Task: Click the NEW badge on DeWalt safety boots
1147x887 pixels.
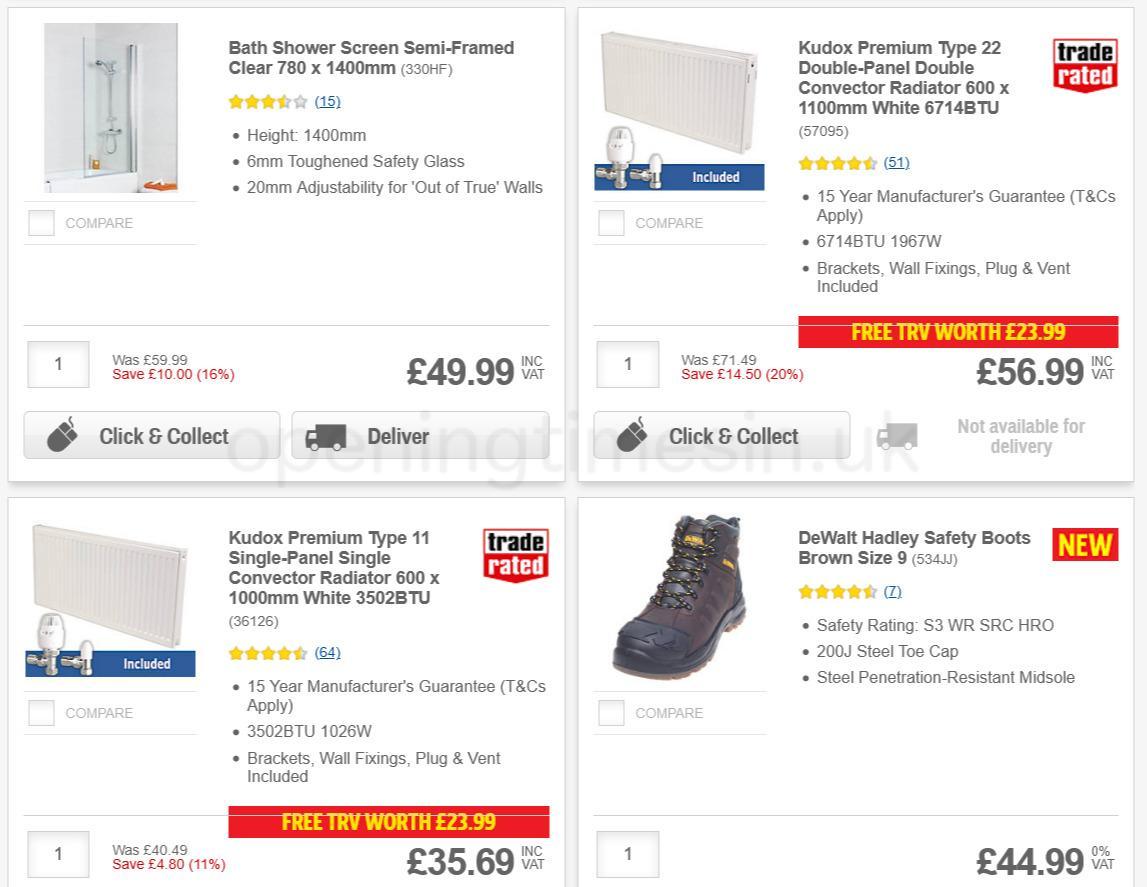Action: [1084, 545]
